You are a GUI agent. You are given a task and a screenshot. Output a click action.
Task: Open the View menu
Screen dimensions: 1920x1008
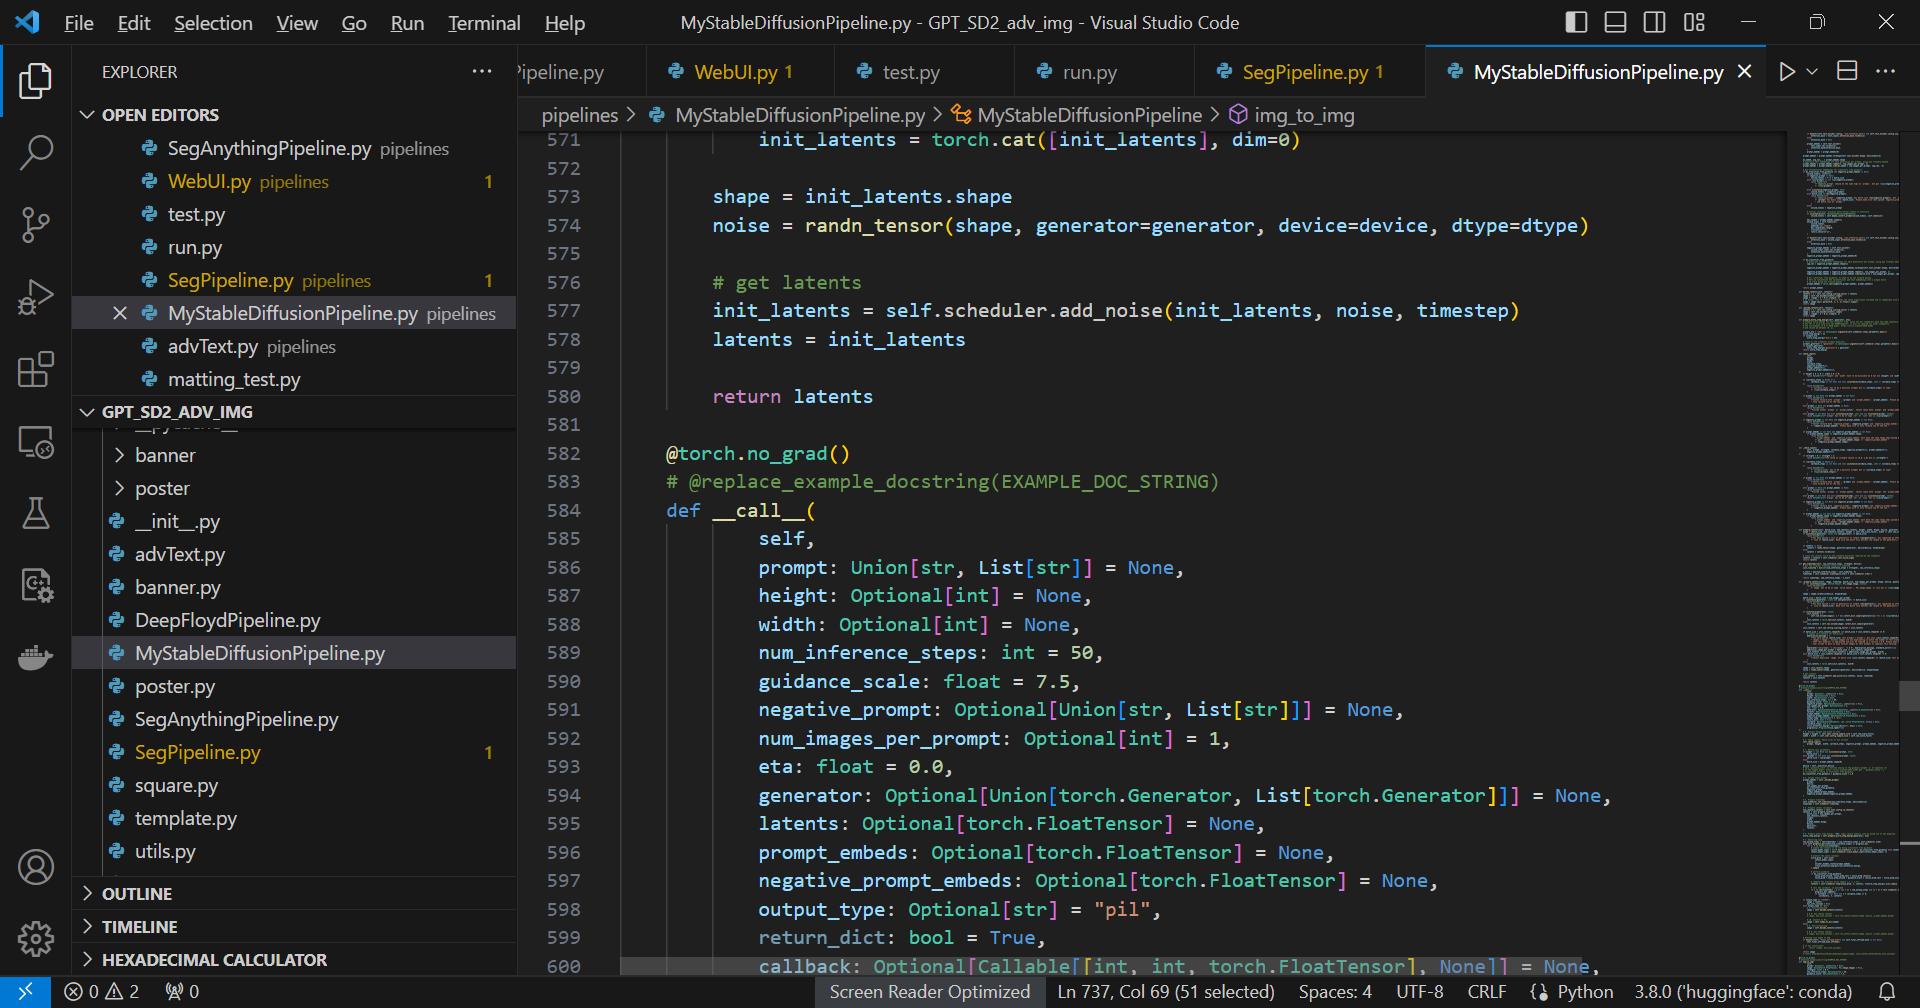pyautogui.click(x=297, y=23)
